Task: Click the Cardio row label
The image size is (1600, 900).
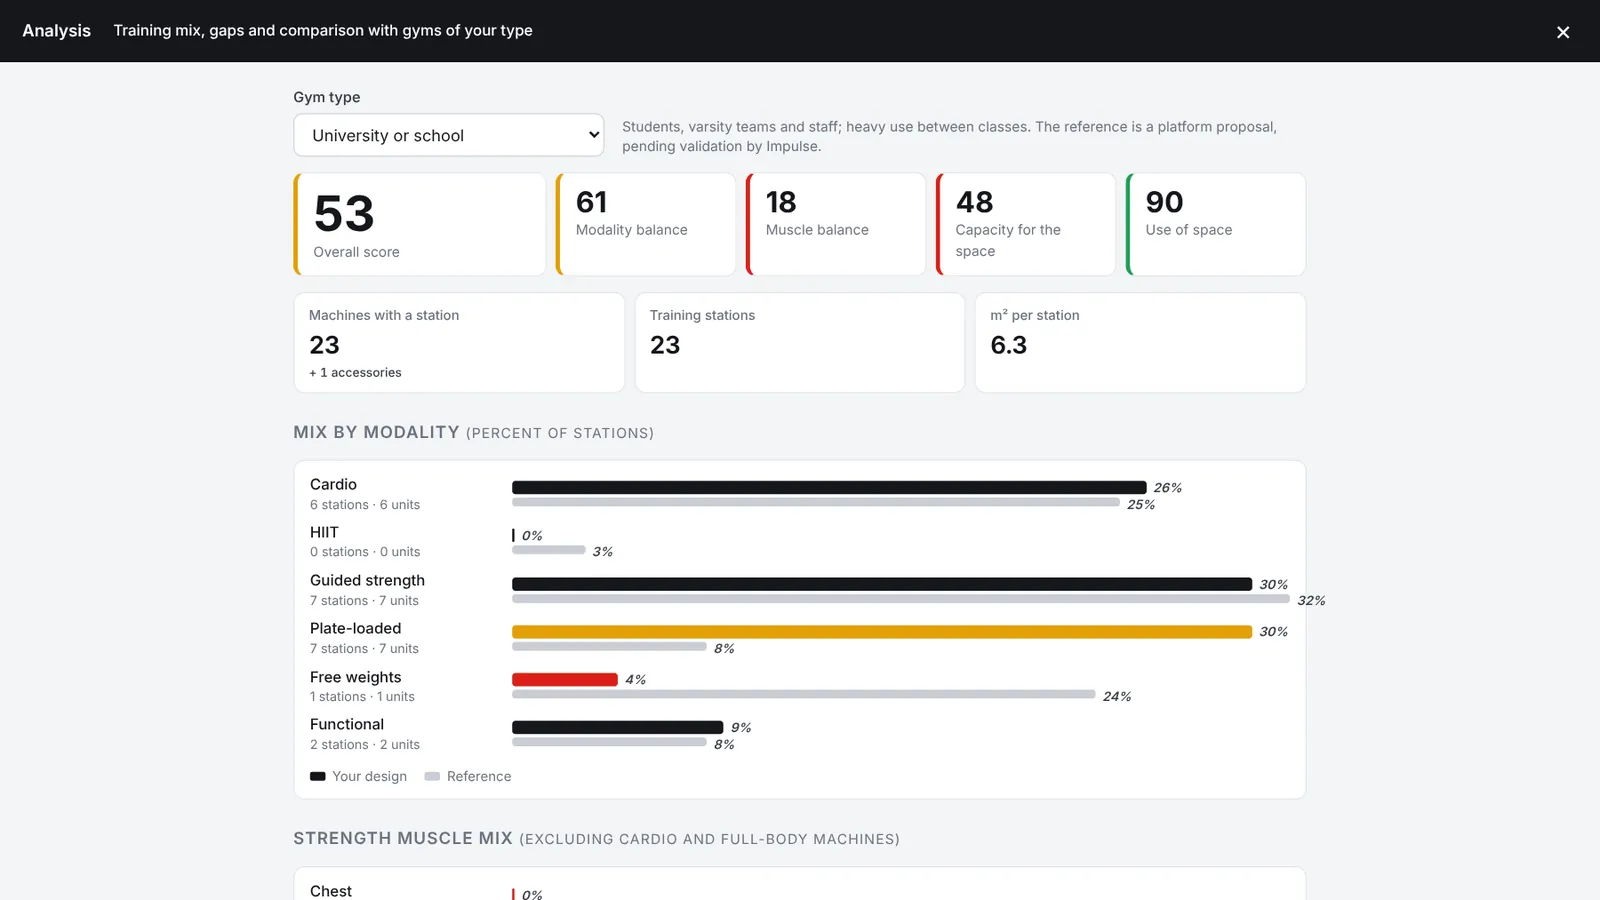Action: (333, 484)
